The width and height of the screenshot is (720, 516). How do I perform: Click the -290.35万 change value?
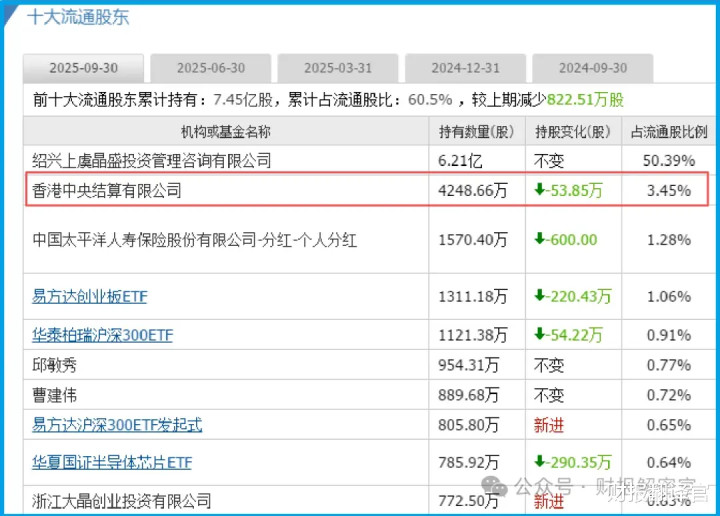573,462
